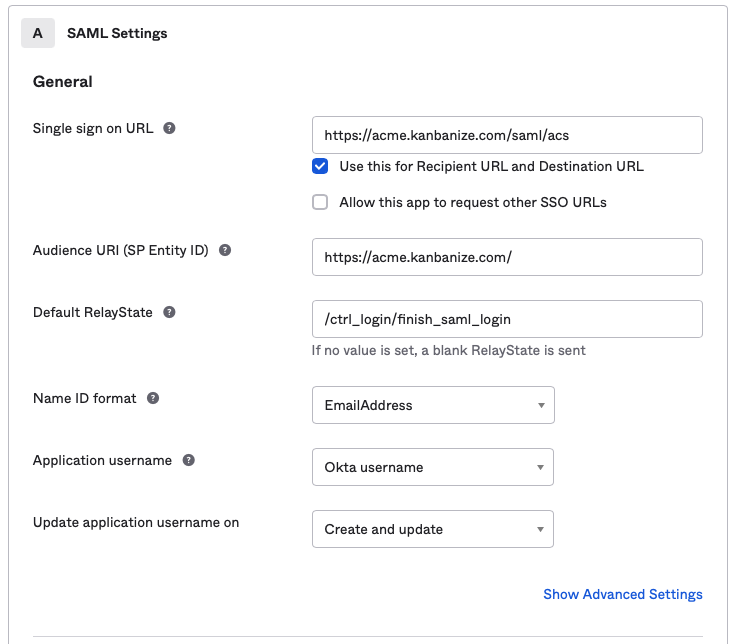Expand Application username dropdown showing Okta username
The image size is (740, 644).
(433, 467)
